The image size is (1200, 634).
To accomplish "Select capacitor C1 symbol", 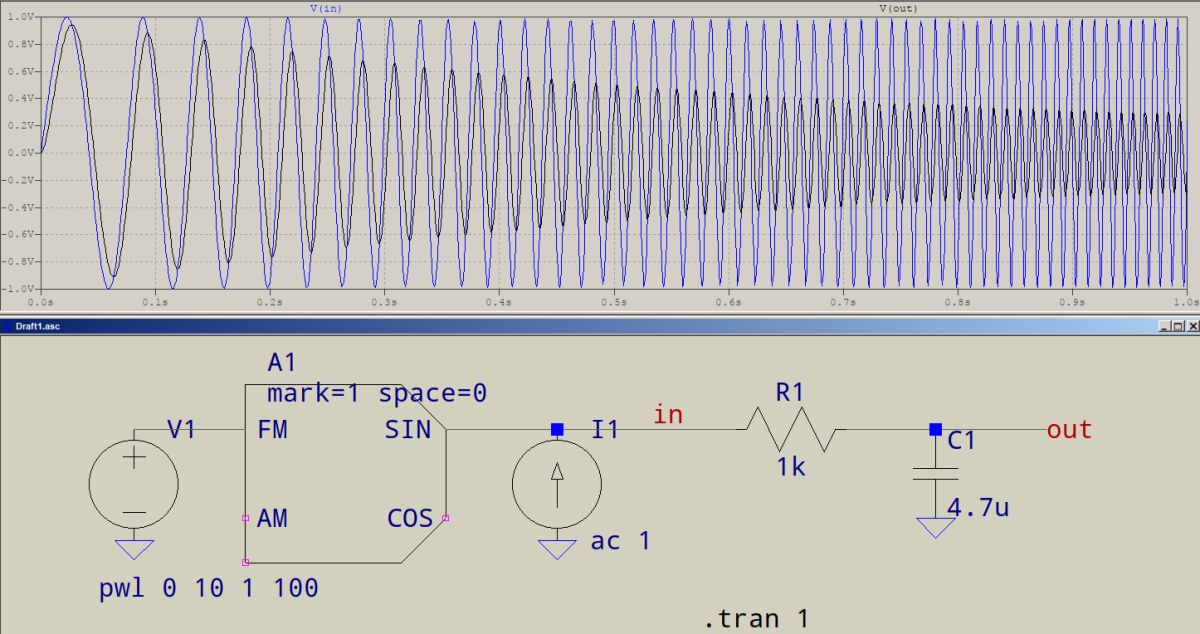I will click(x=935, y=473).
